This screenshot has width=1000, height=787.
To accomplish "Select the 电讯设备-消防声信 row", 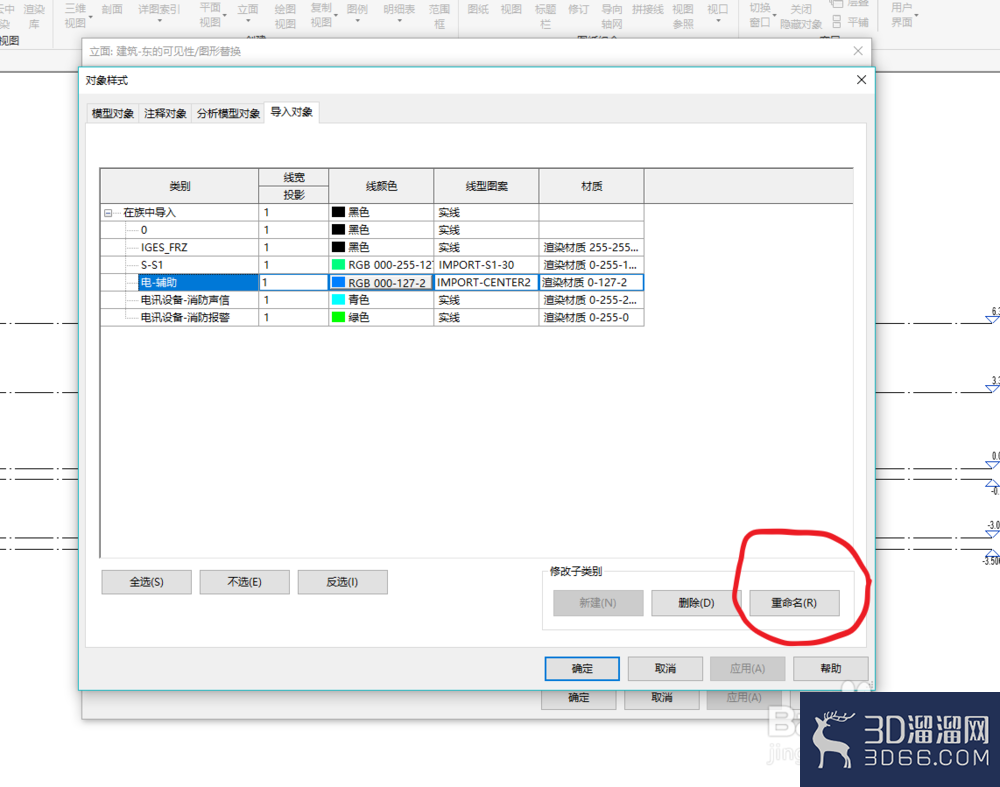I will (x=185, y=300).
